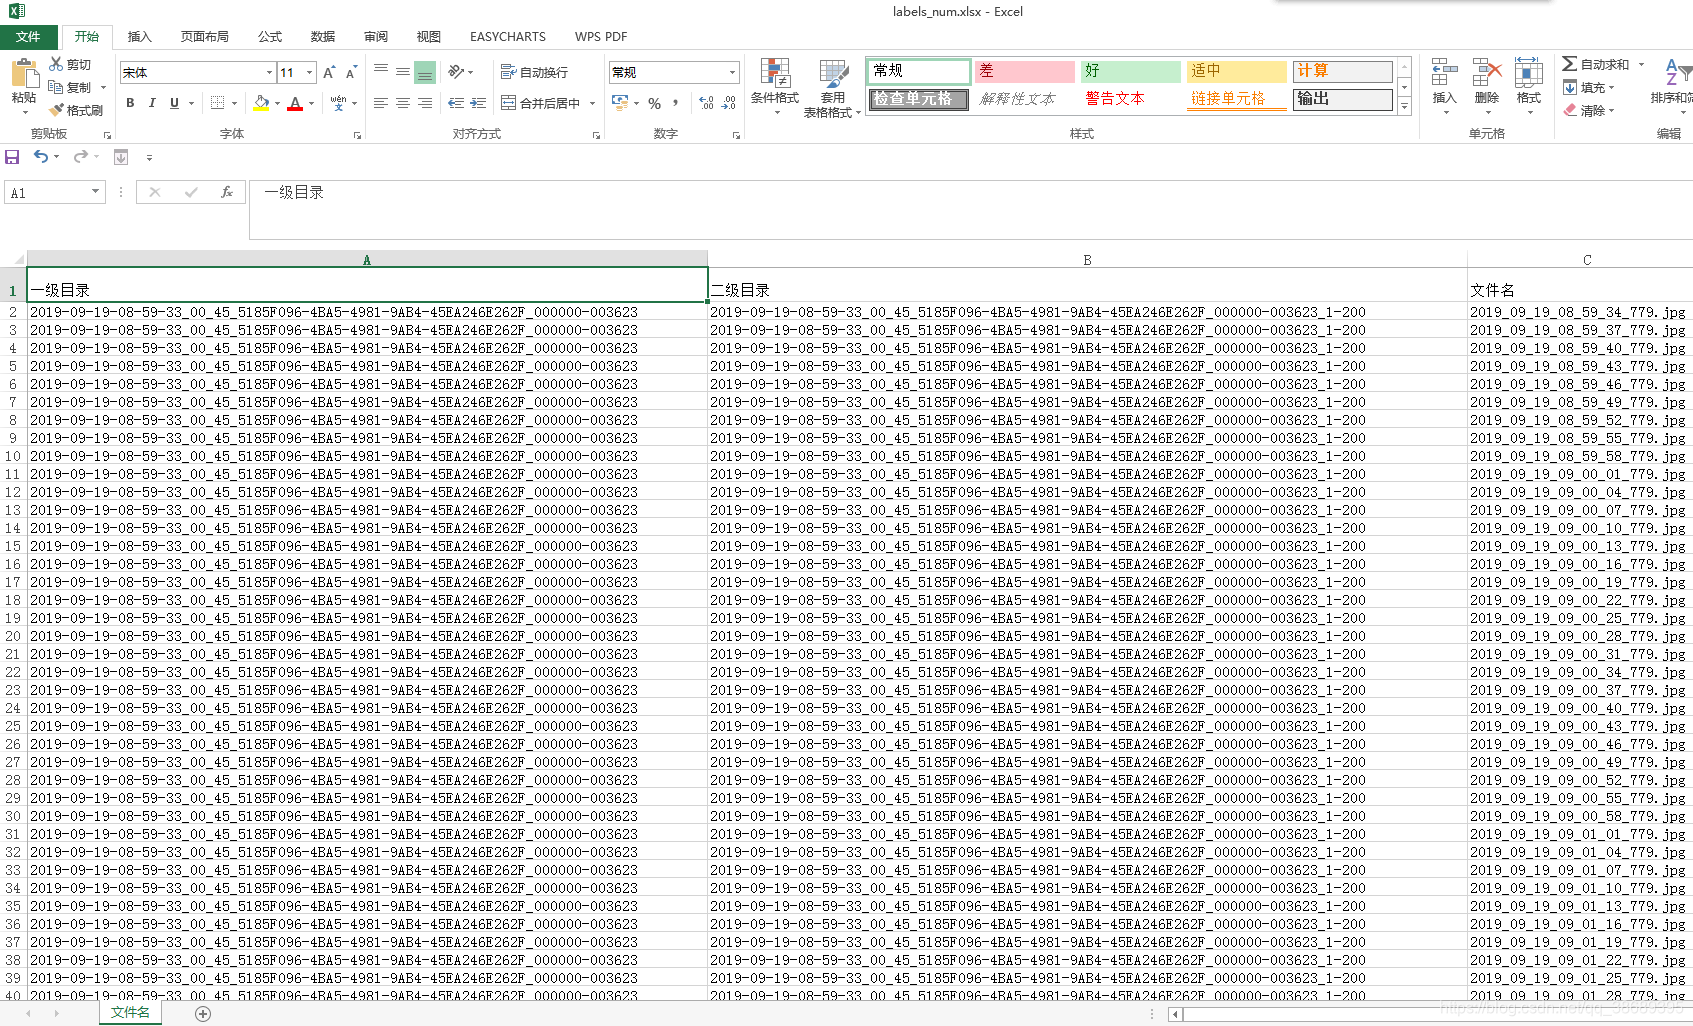Click the formula bar showing 一级目录
The height and width of the screenshot is (1026, 1693).
point(970,209)
